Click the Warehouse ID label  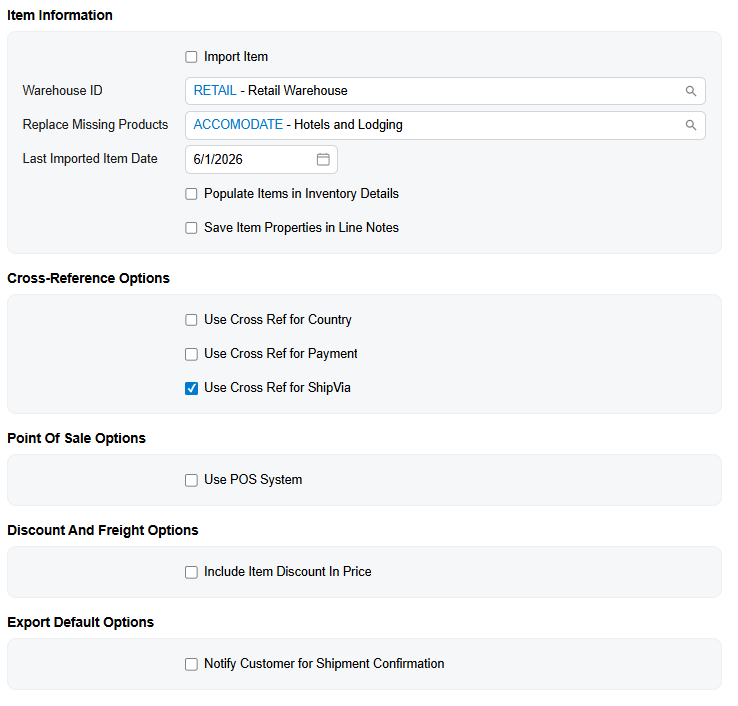pos(63,90)
